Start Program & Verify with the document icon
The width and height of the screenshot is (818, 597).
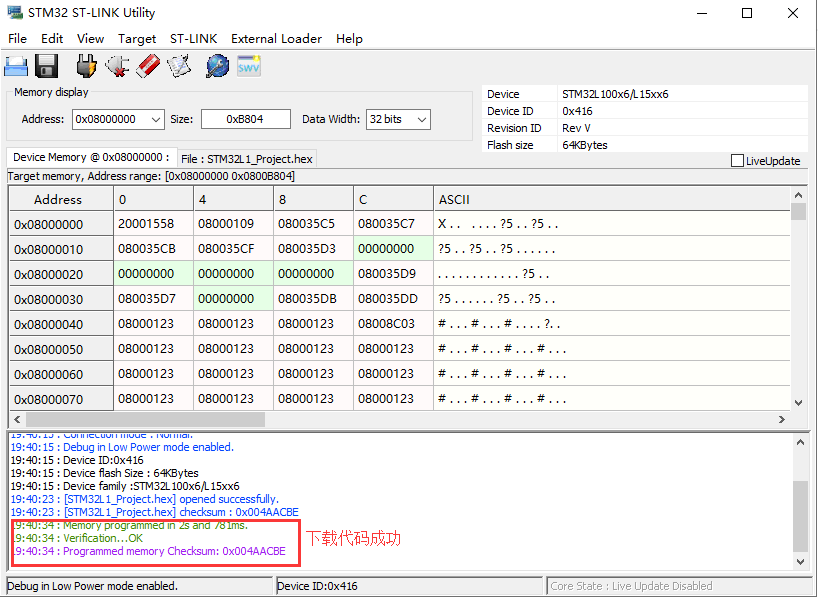180,65
